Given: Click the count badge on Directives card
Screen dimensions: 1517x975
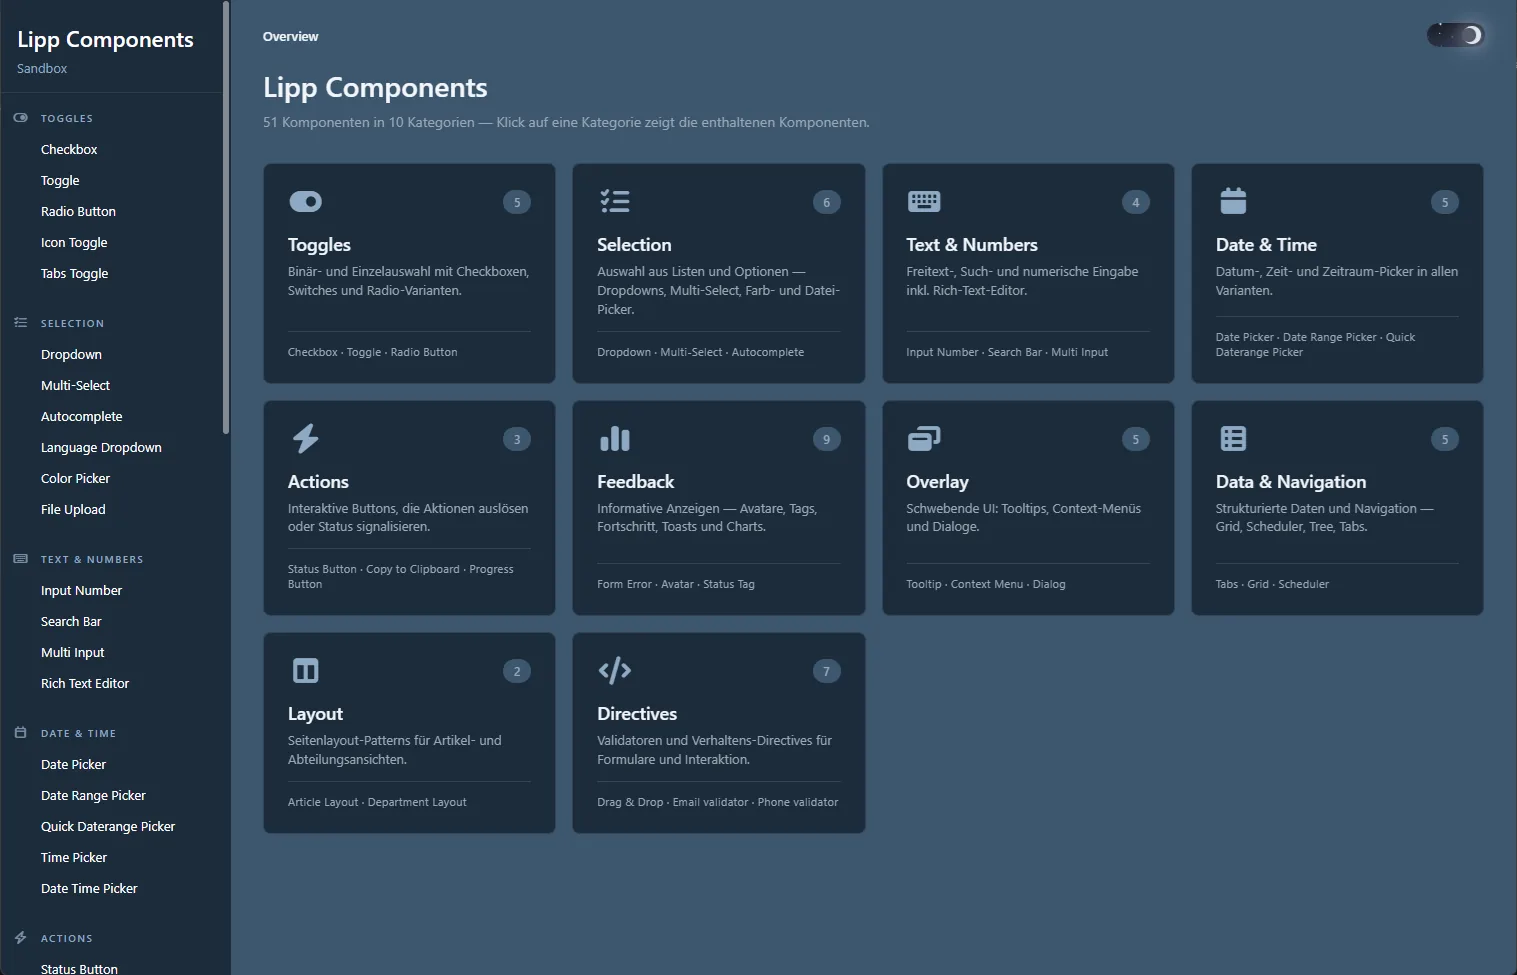Looking at the screenshot, I should pos(826,671).
